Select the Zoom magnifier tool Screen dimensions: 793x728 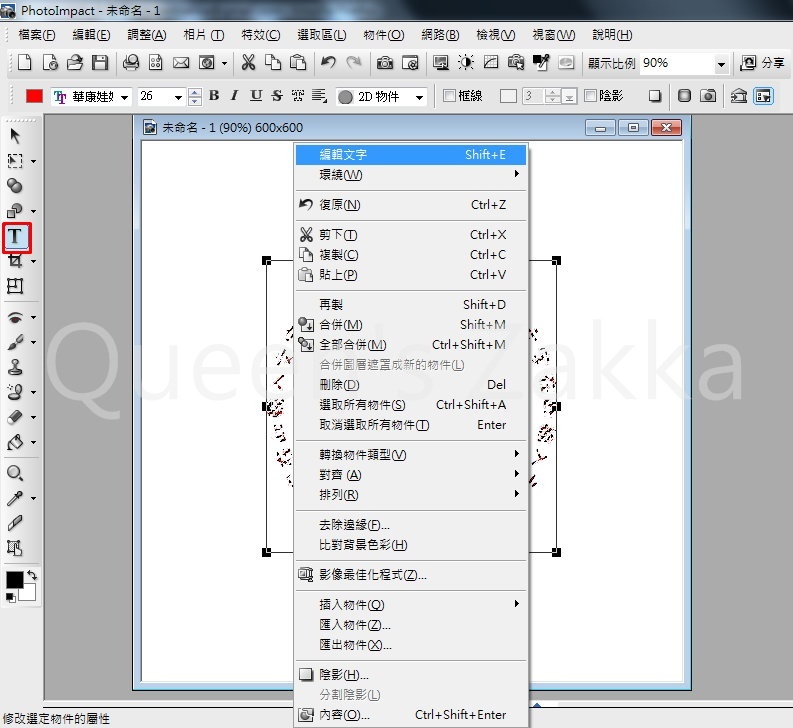coord(15,473)
